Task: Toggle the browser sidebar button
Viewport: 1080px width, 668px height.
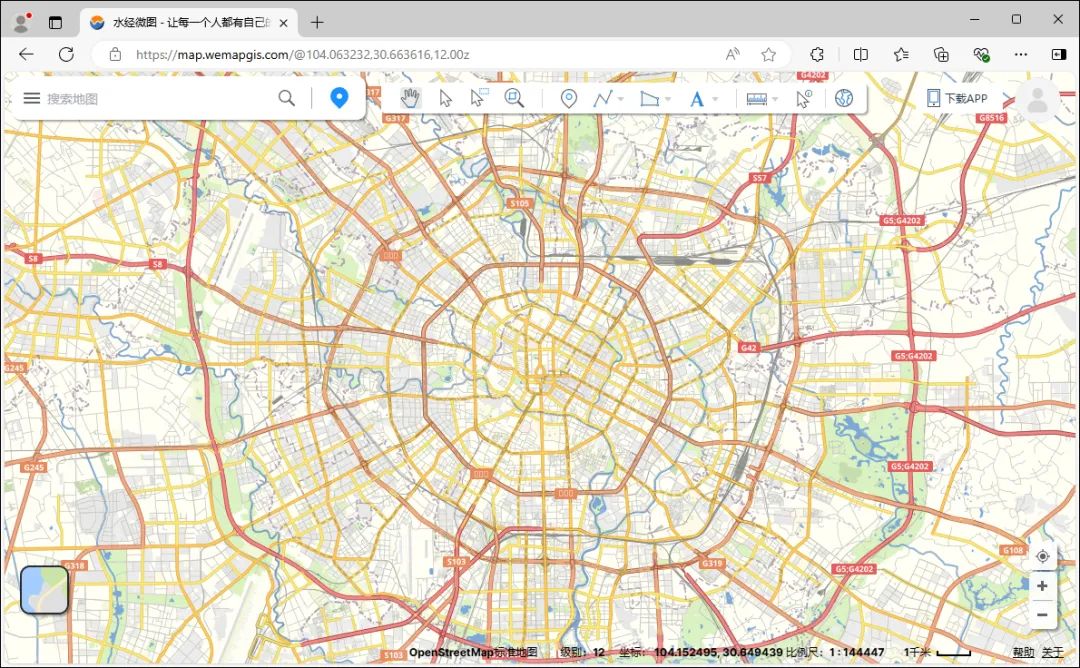Action: tap(1059, 54)
